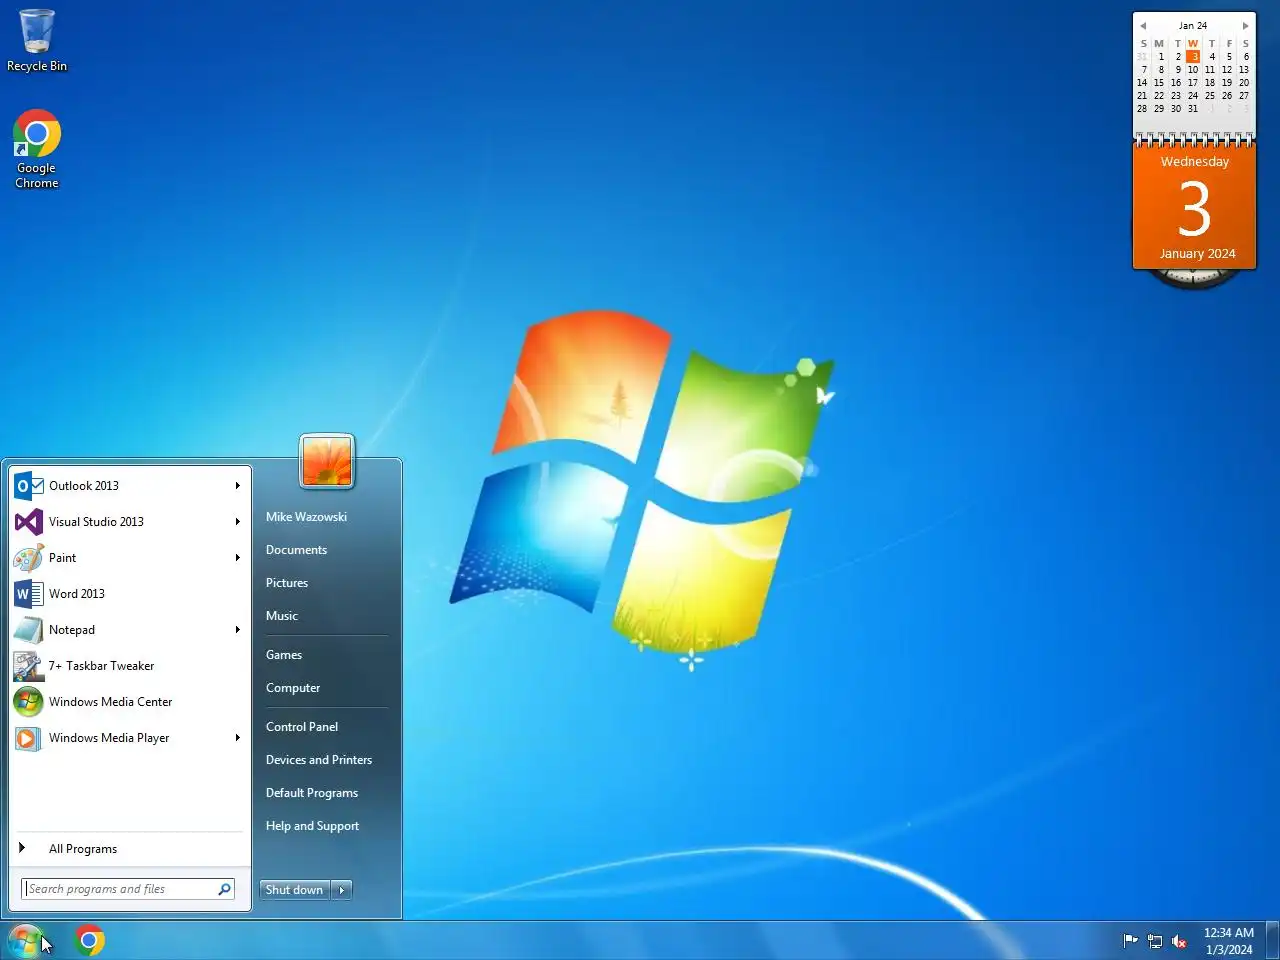1280x960 pixels.
Task: Select day 24 in calendar gadget
Action: [1193, 96]
